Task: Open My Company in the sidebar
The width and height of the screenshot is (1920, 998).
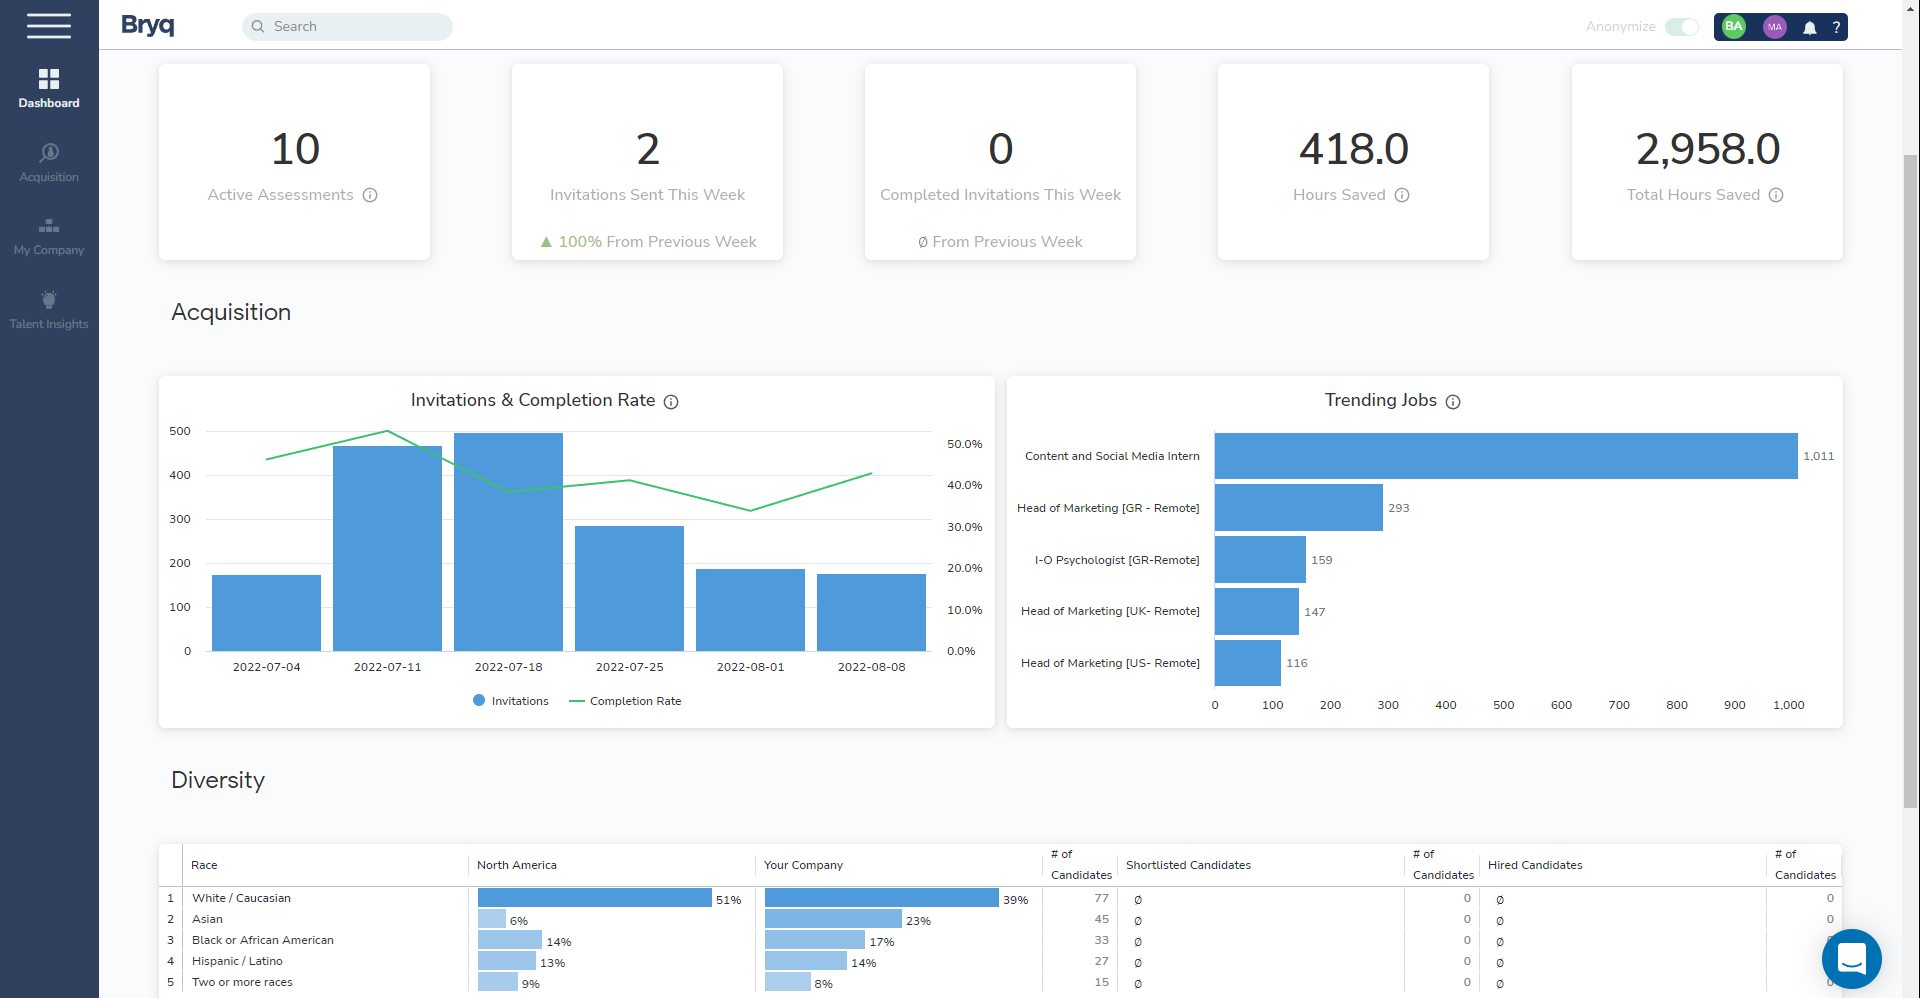Action: coord(49,236)
